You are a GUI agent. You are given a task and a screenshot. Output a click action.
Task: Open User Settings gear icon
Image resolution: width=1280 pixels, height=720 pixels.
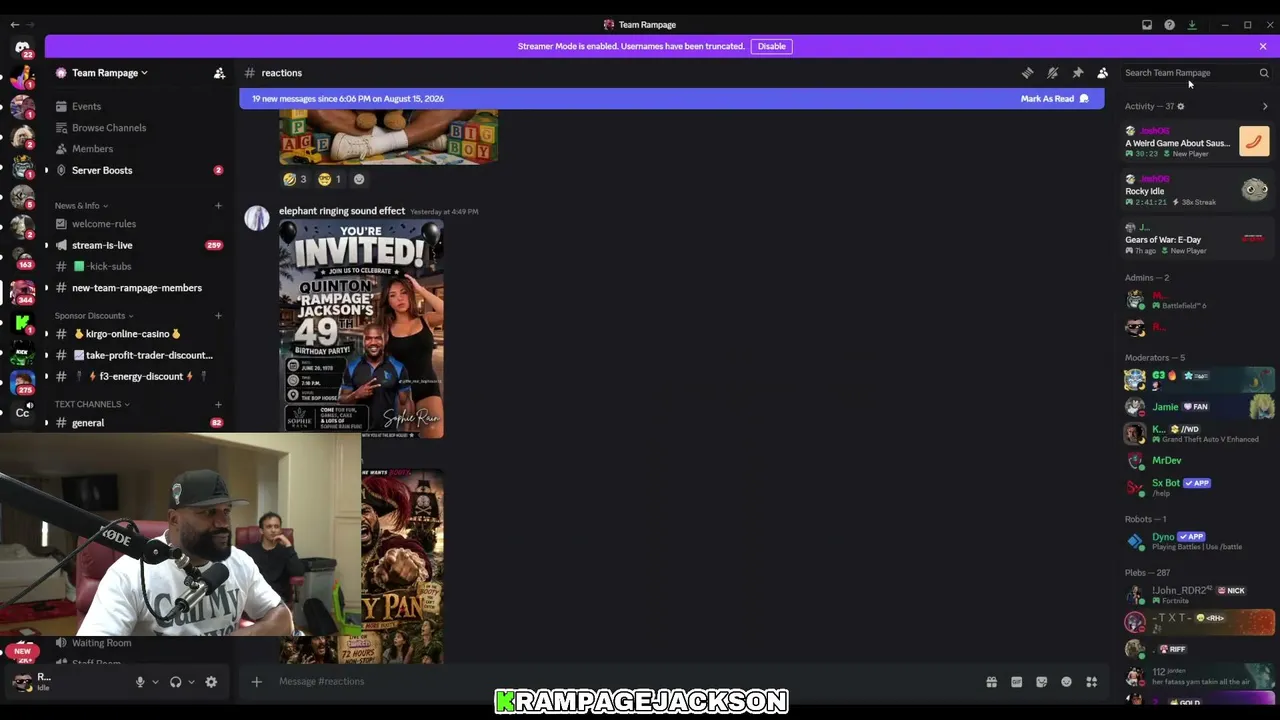tap(211, 682)
